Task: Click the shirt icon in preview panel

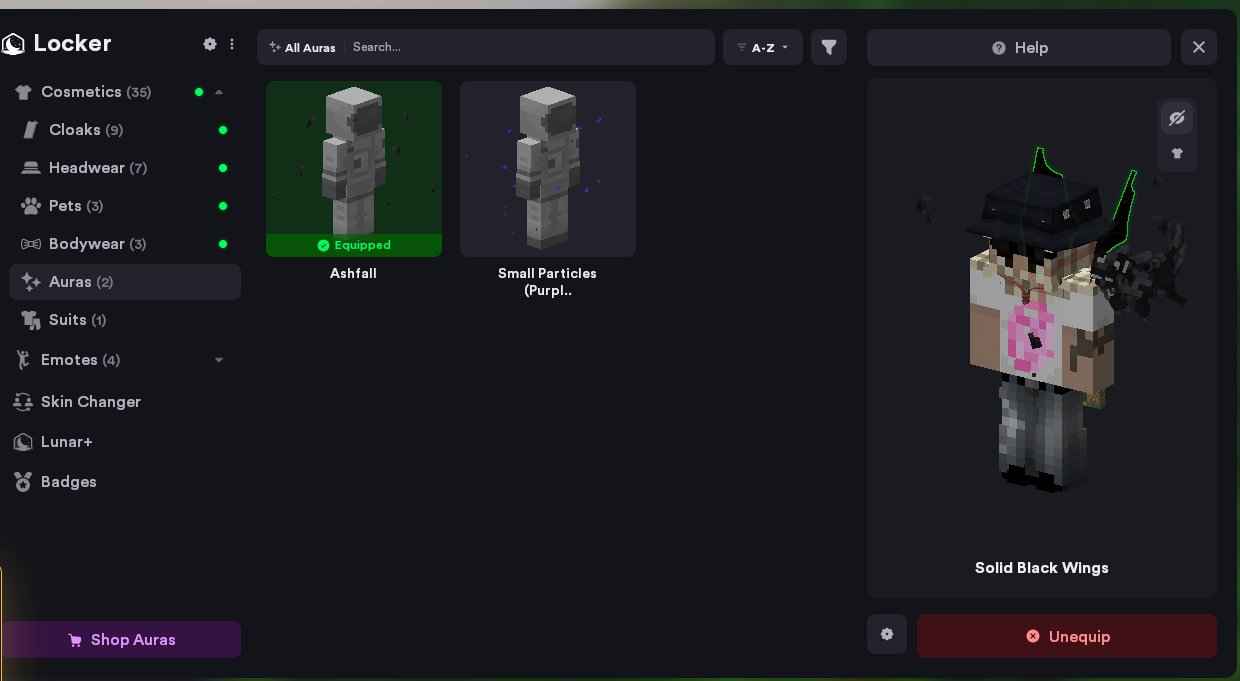Action: pyautogui.click(x=1177, y=154)
